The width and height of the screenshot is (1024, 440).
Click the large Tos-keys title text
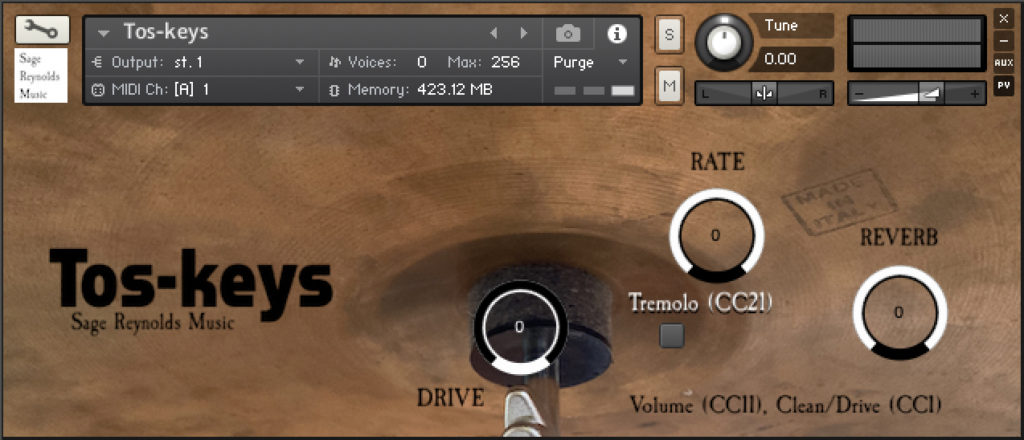[191, 283]
